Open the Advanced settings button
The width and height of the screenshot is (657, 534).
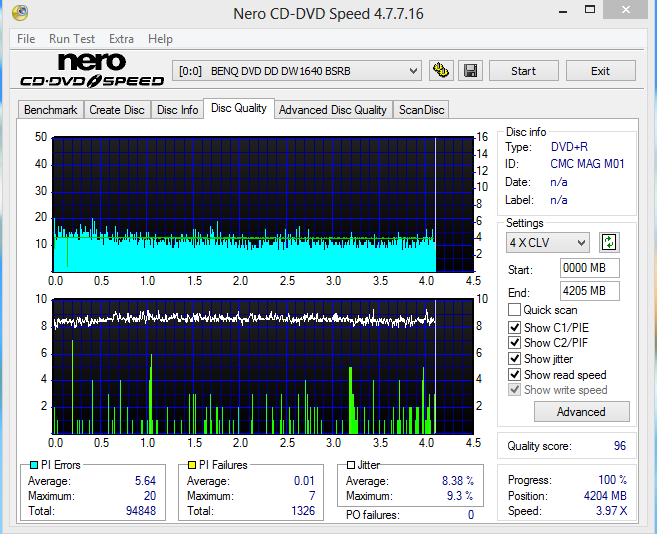point(581,412)
